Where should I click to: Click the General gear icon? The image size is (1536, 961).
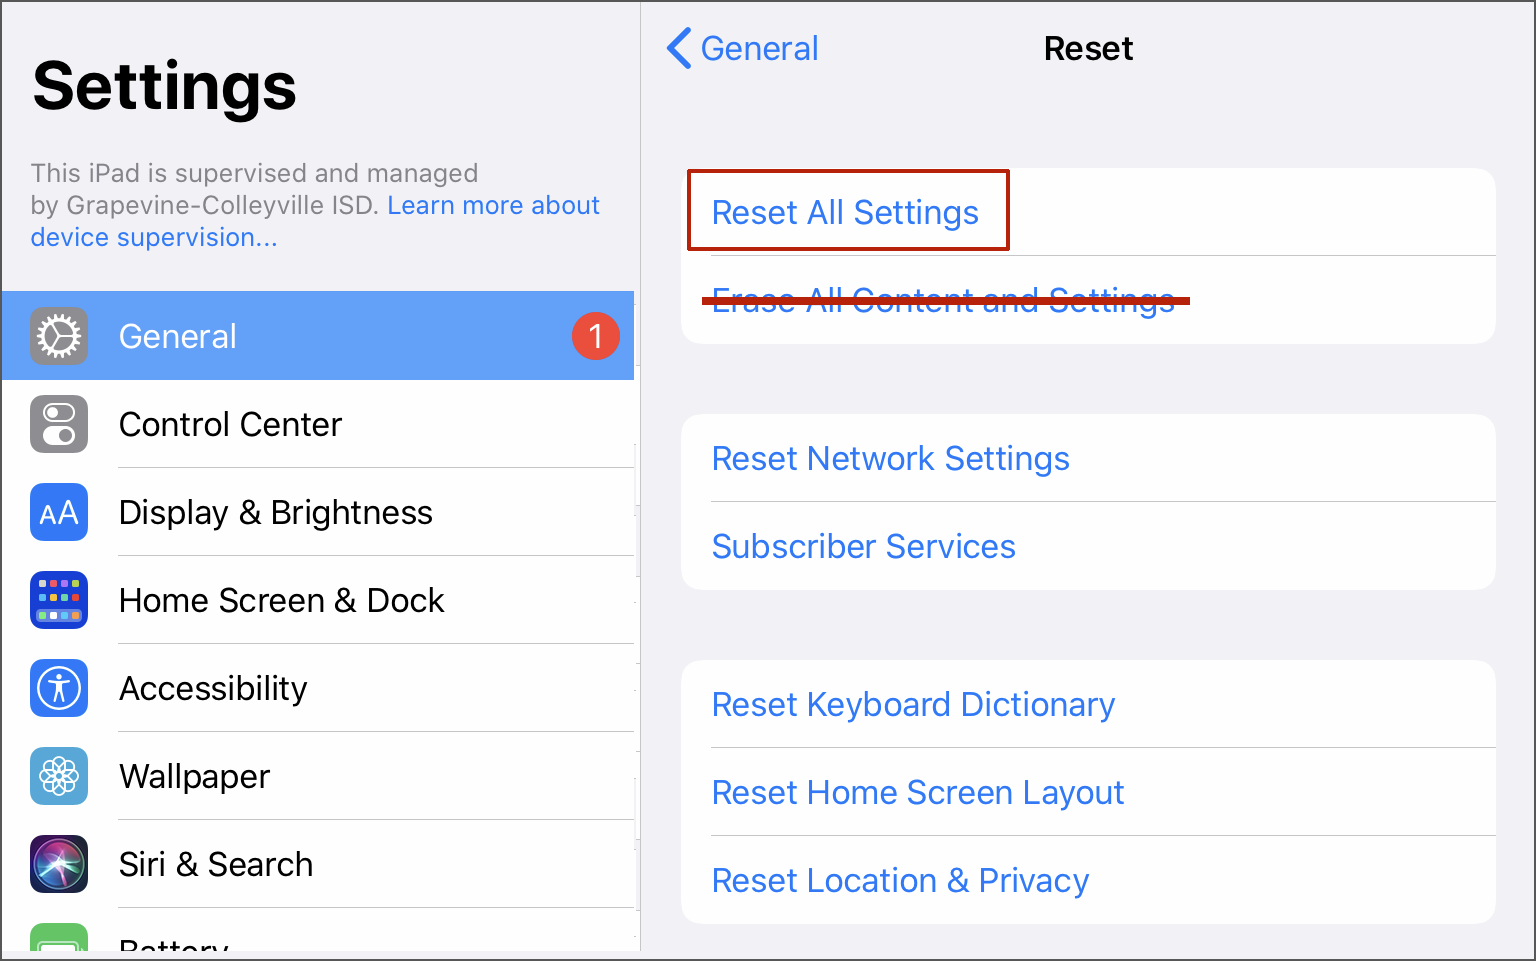click(59, 336)
